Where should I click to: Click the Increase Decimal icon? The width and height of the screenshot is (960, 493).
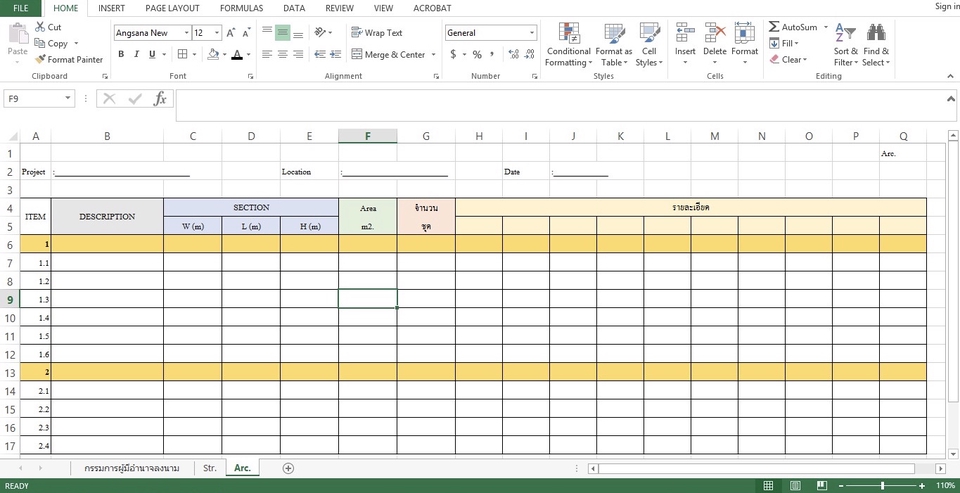pyautogui.click(x=514, y=54)
